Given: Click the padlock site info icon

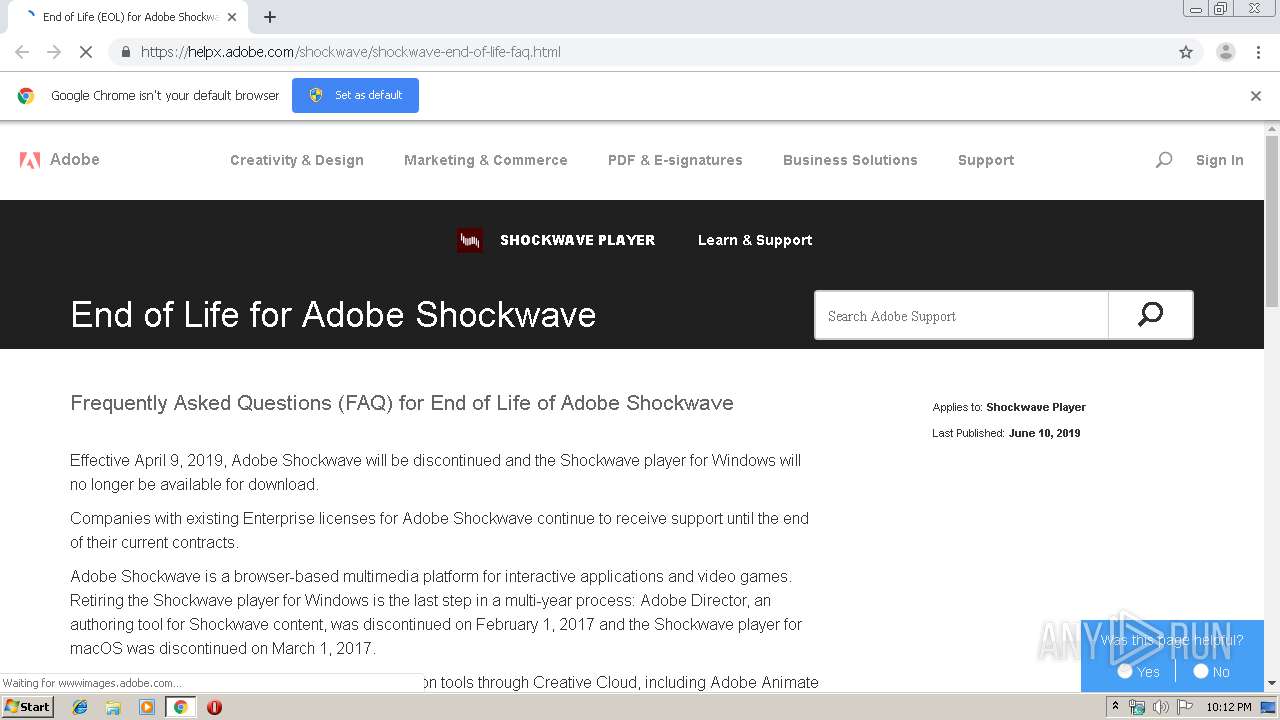Looking at the screenshot, I should (125, 52).
